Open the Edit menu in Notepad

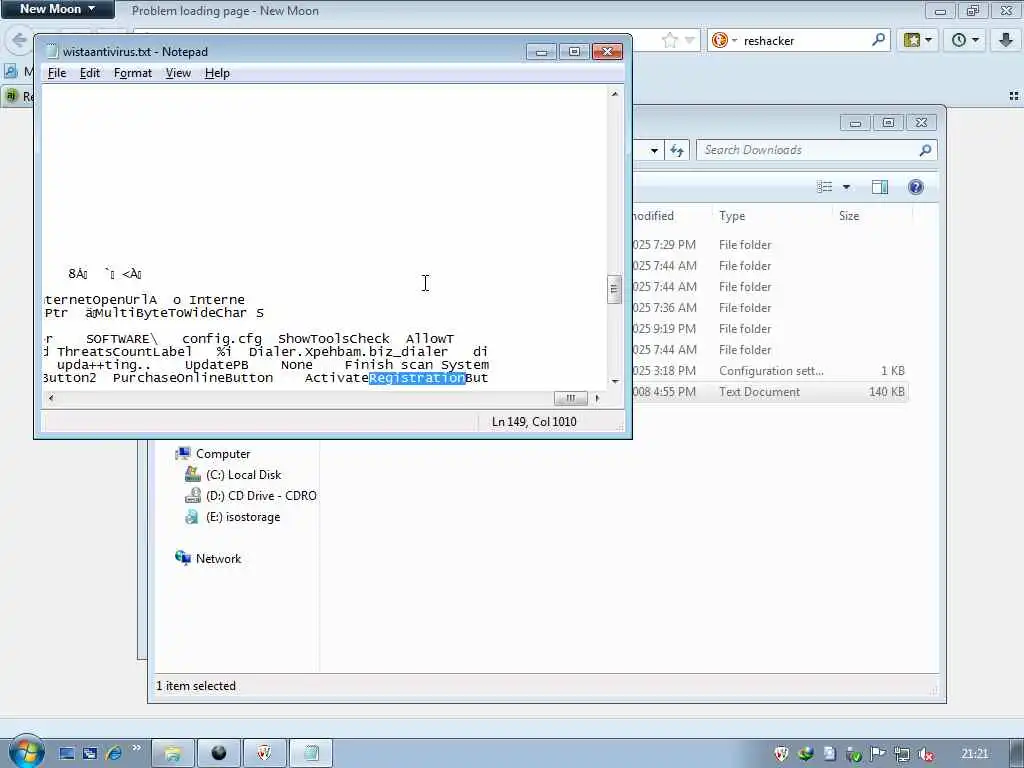(x=89, y=73)
